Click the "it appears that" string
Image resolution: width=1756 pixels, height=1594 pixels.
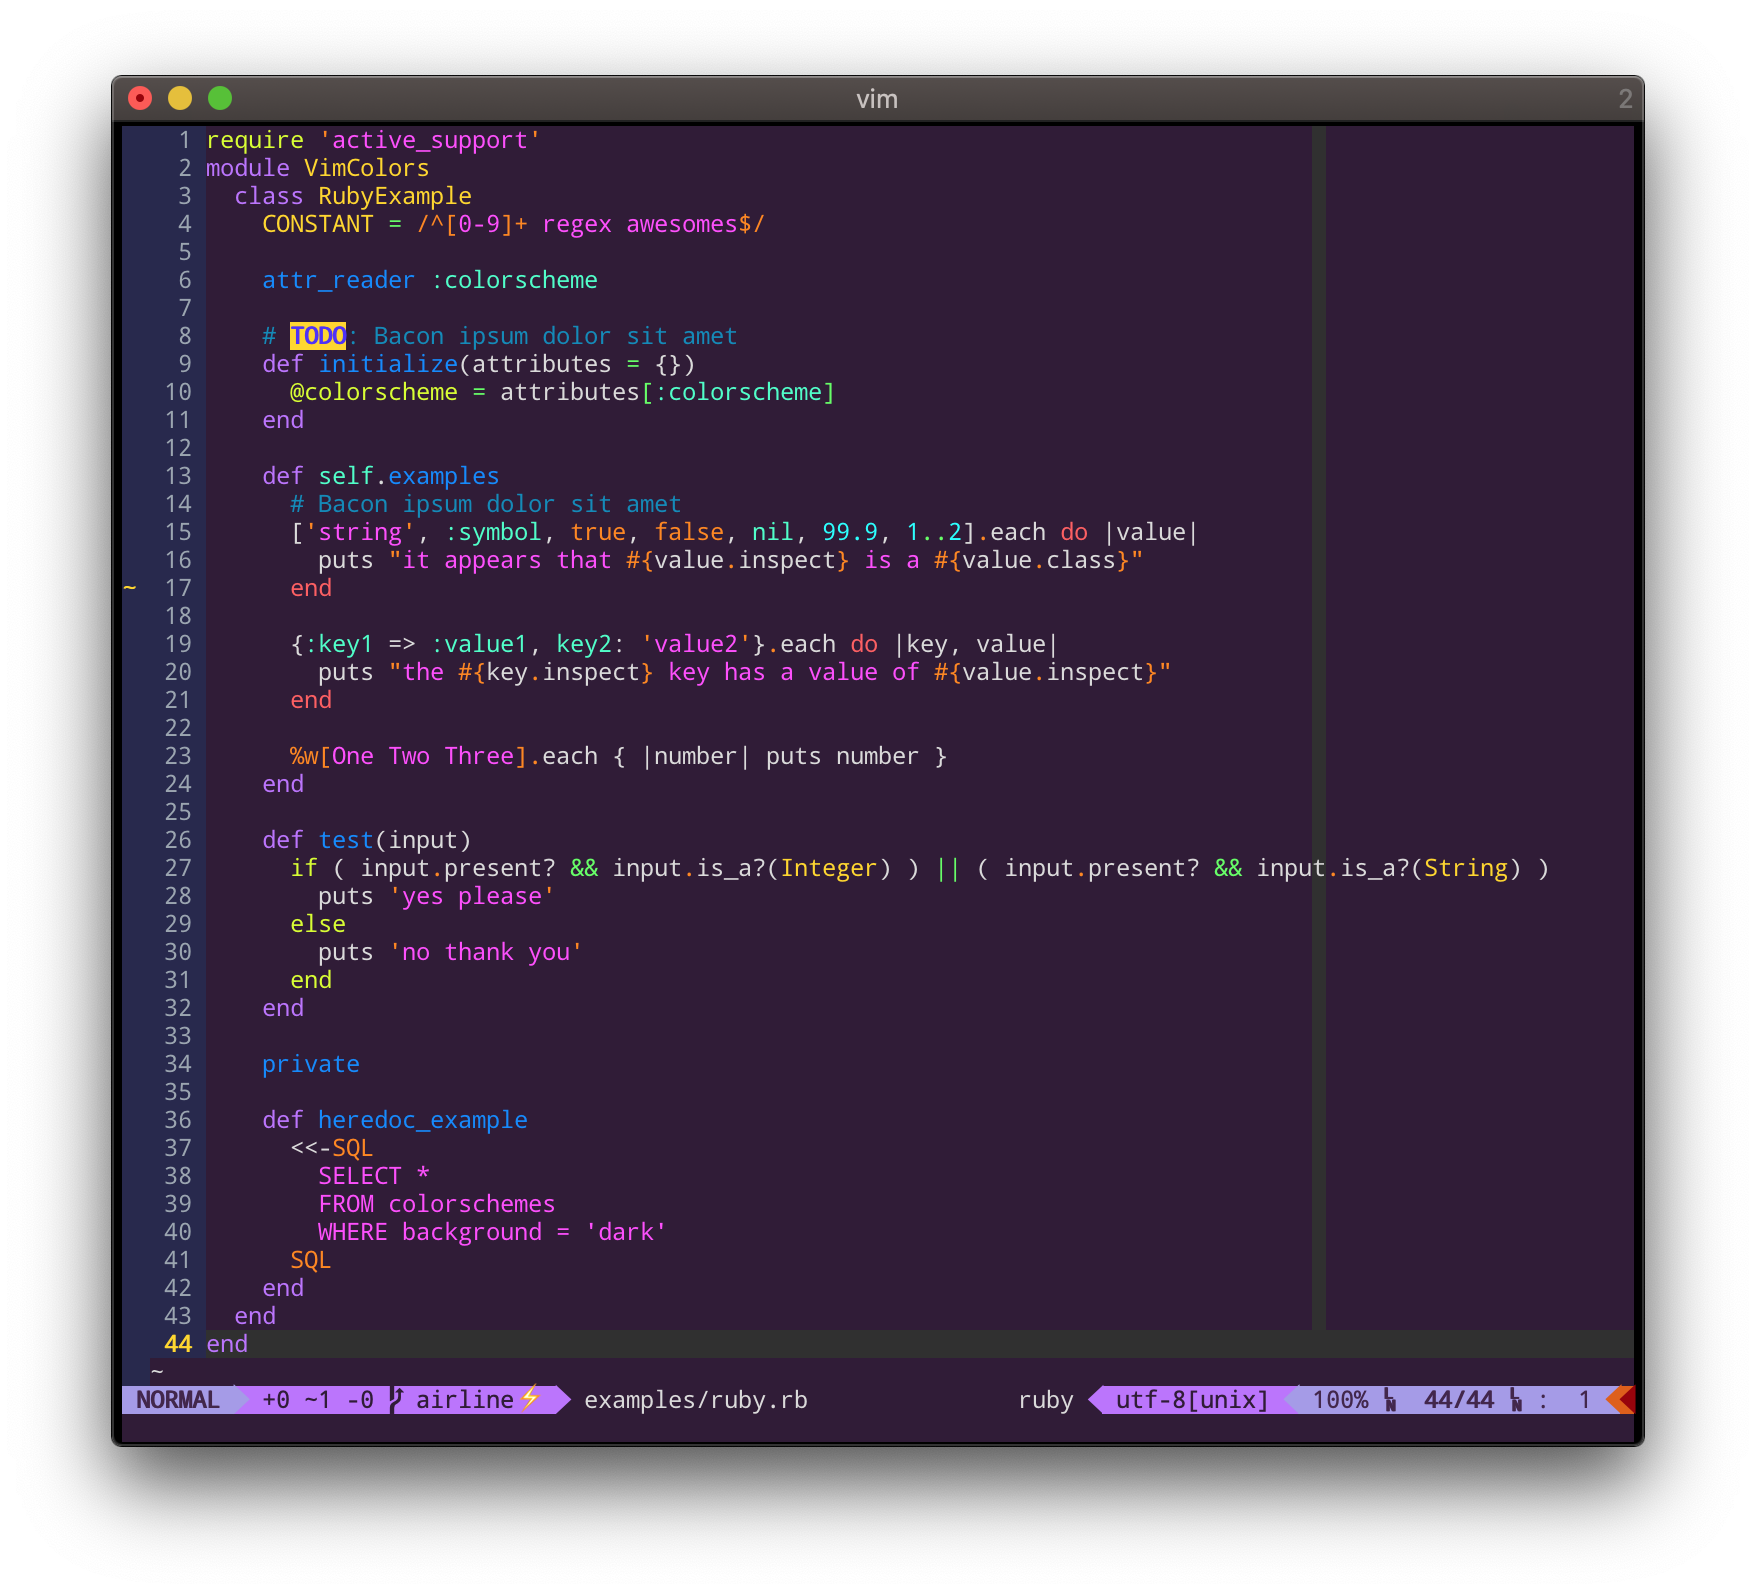(x=500, y=561)
